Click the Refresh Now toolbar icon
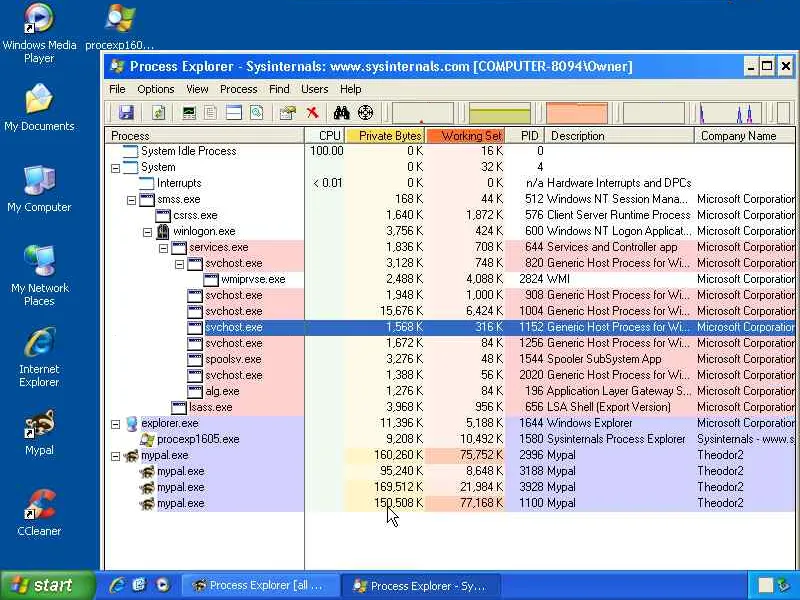This screenshot has width=800, height=600. point(159,113)
